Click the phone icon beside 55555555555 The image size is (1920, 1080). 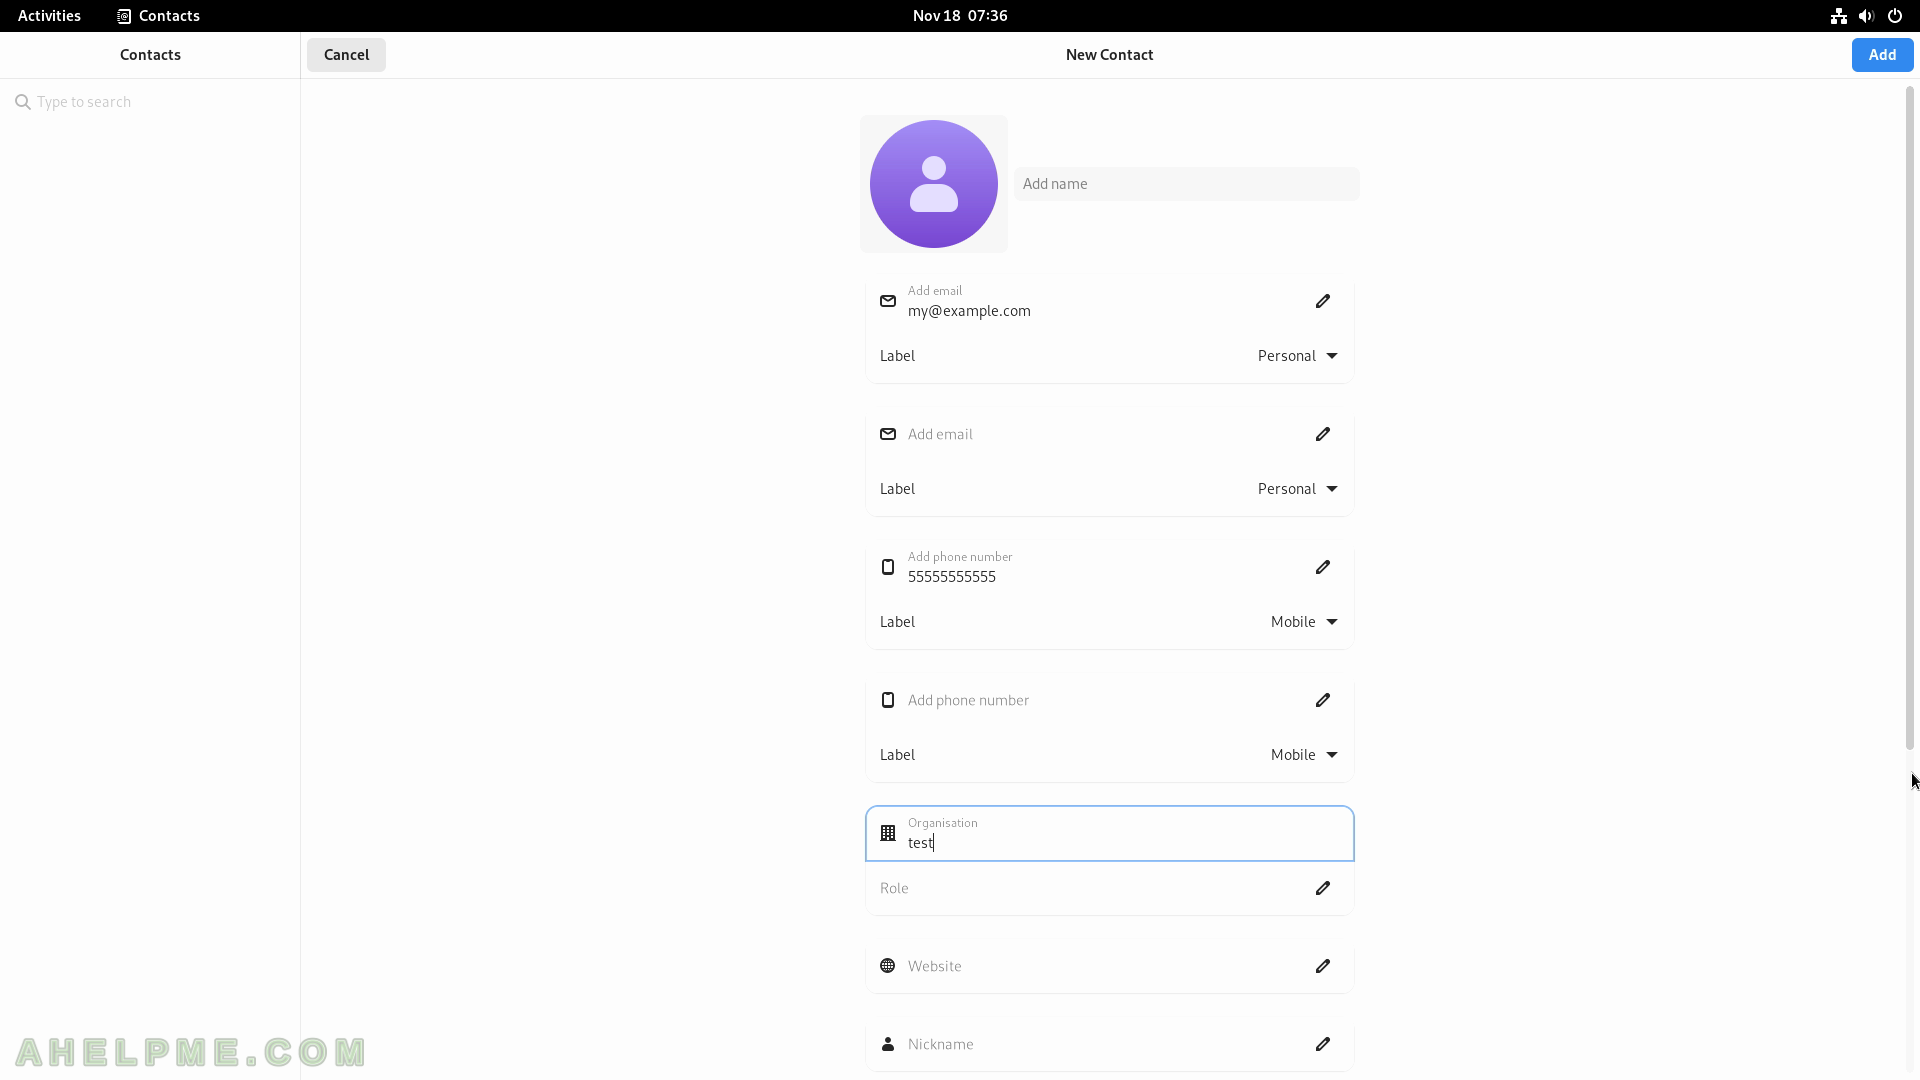click(x=887, y=567)
